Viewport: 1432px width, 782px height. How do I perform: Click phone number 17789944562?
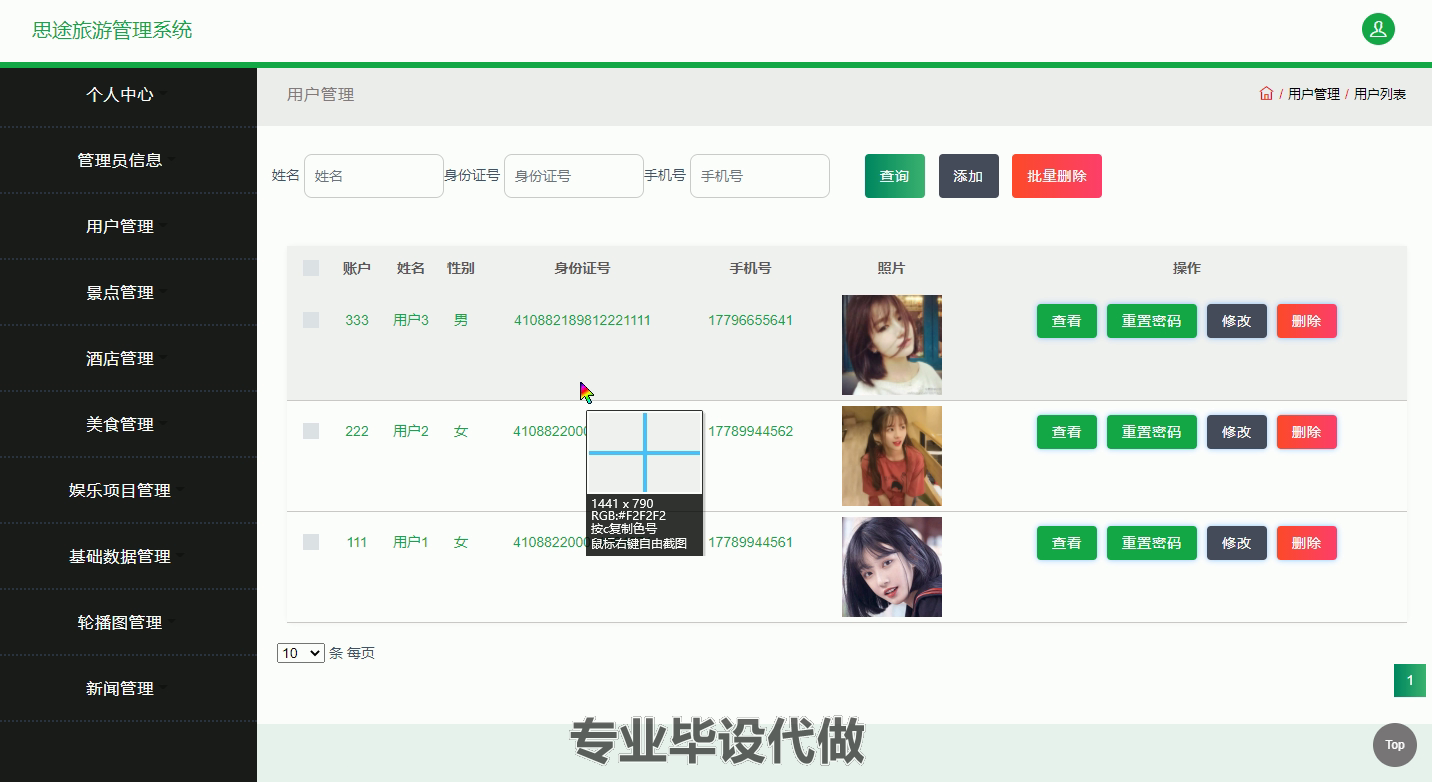pyautogui.click(x=750, y=431)
